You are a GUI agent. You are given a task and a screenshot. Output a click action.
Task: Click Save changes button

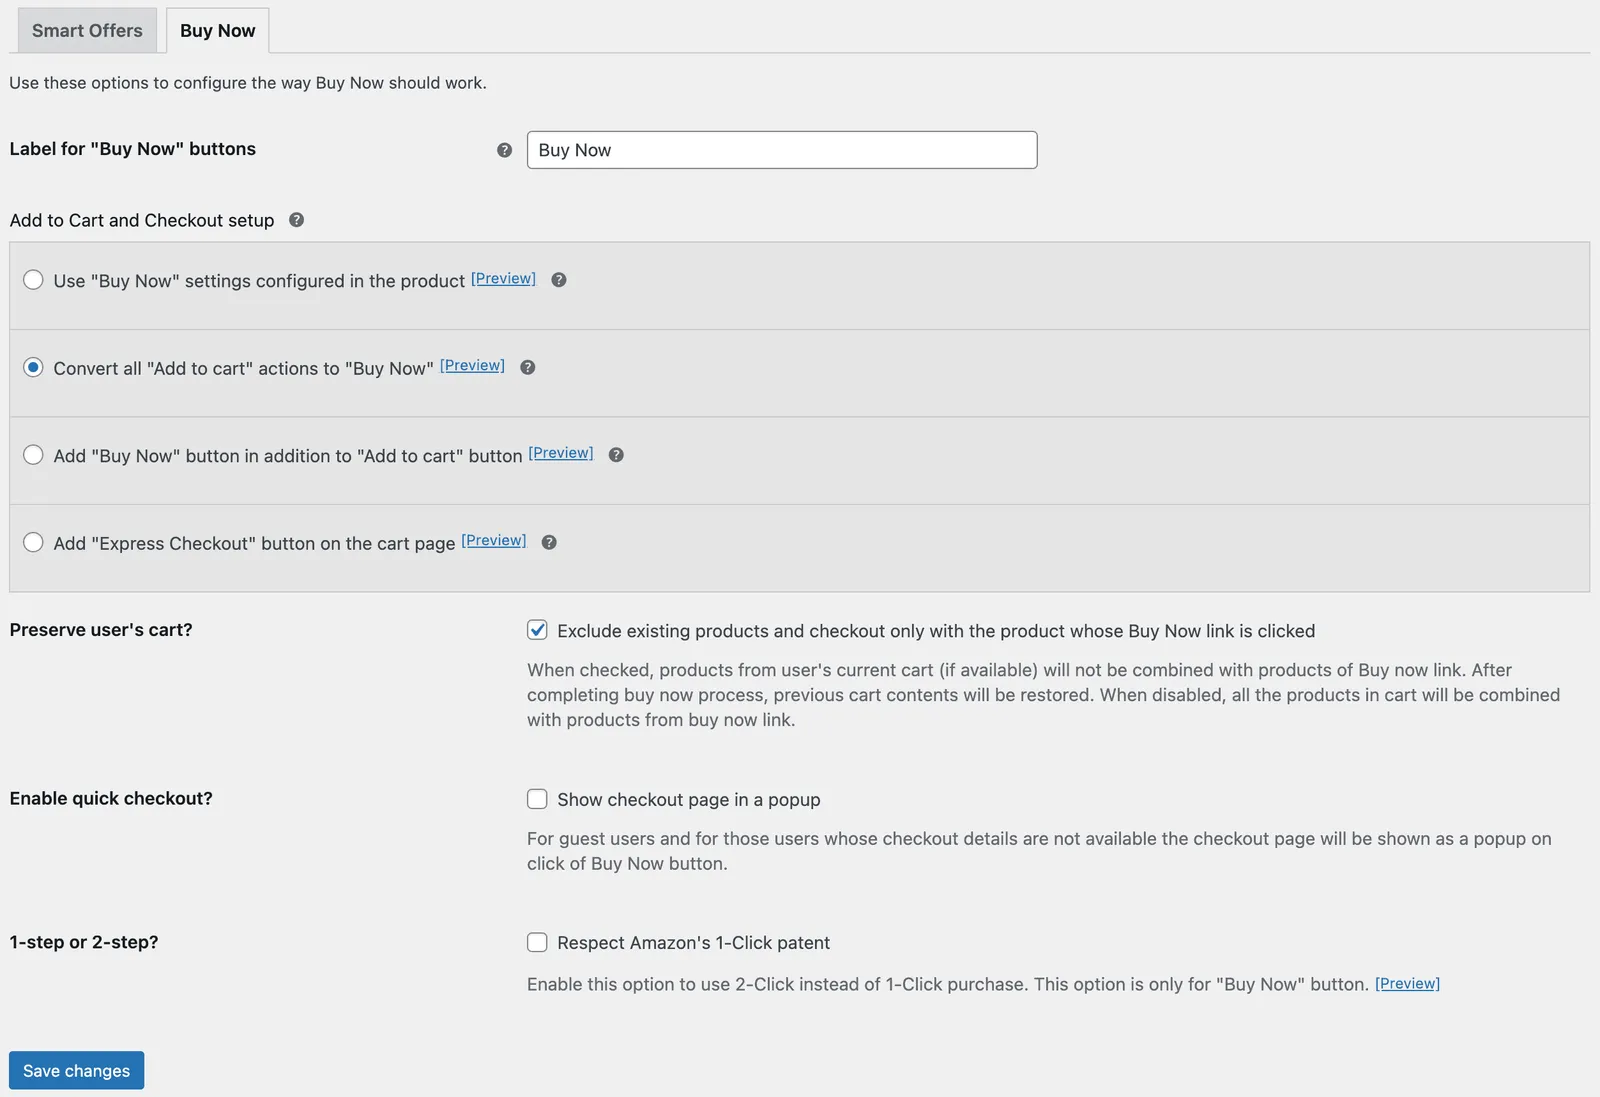coord(76,1070)
